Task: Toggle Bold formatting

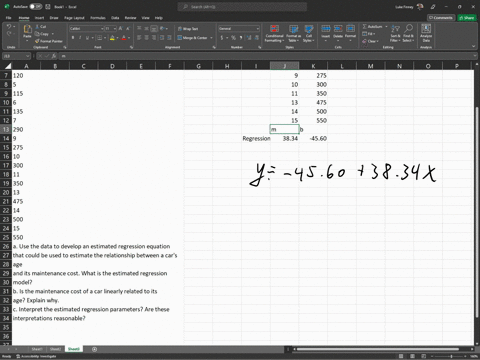Action: pos(73,38)
